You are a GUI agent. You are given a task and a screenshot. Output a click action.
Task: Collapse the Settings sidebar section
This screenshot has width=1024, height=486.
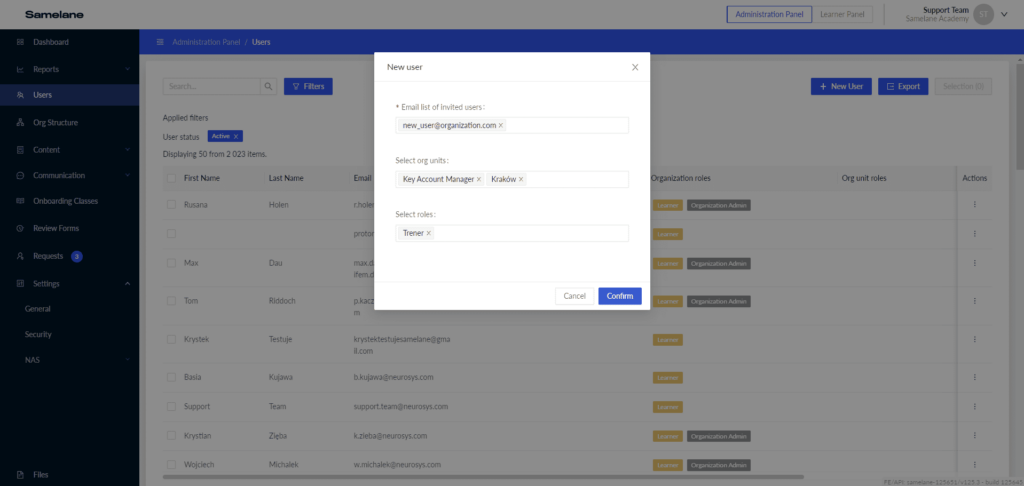(128, 283)
